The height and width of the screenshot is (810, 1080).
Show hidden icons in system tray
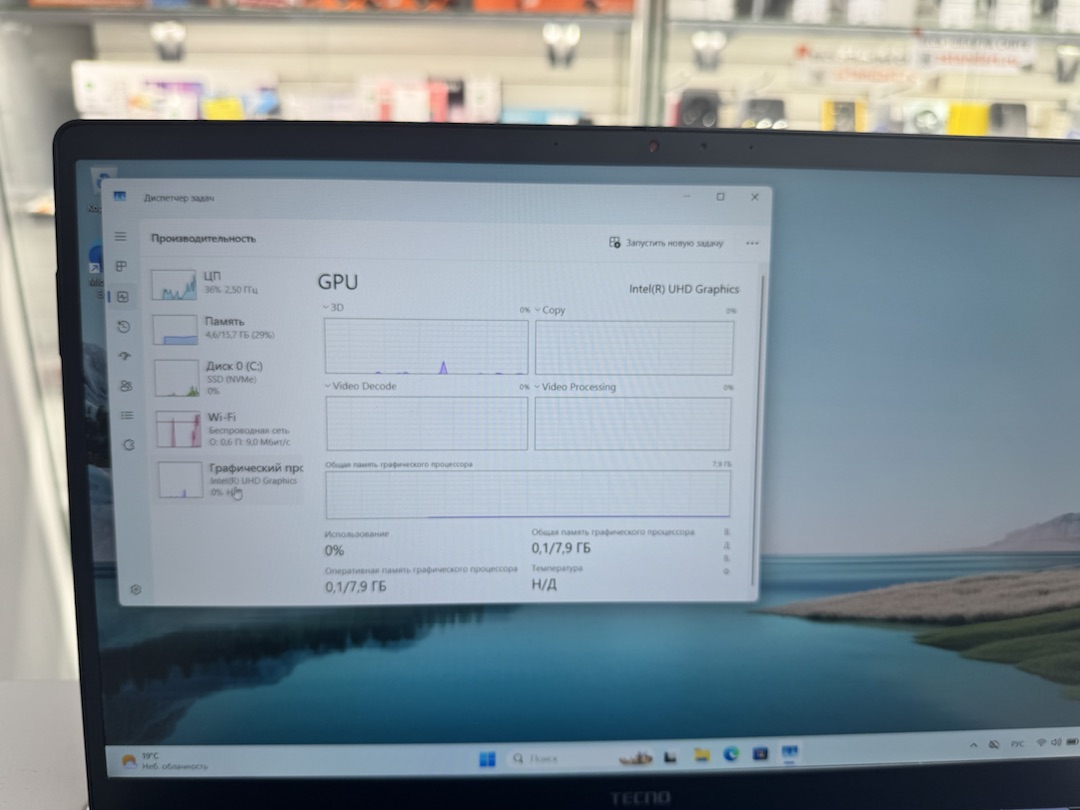coord(973,745)
